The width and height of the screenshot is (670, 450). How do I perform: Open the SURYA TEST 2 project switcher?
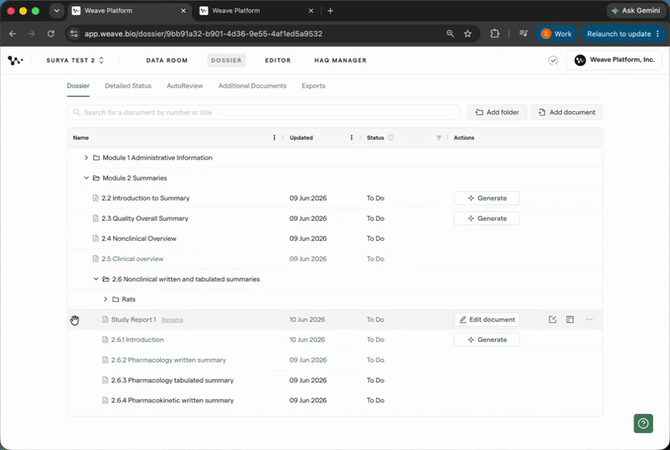pos(75,60)
